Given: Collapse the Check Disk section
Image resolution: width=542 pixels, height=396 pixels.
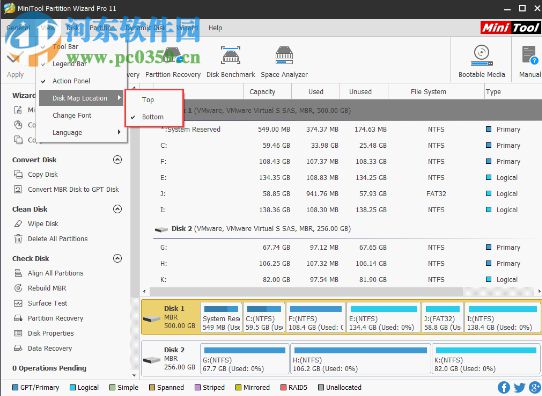Looking at the screenshot, I should pos(118,258).
